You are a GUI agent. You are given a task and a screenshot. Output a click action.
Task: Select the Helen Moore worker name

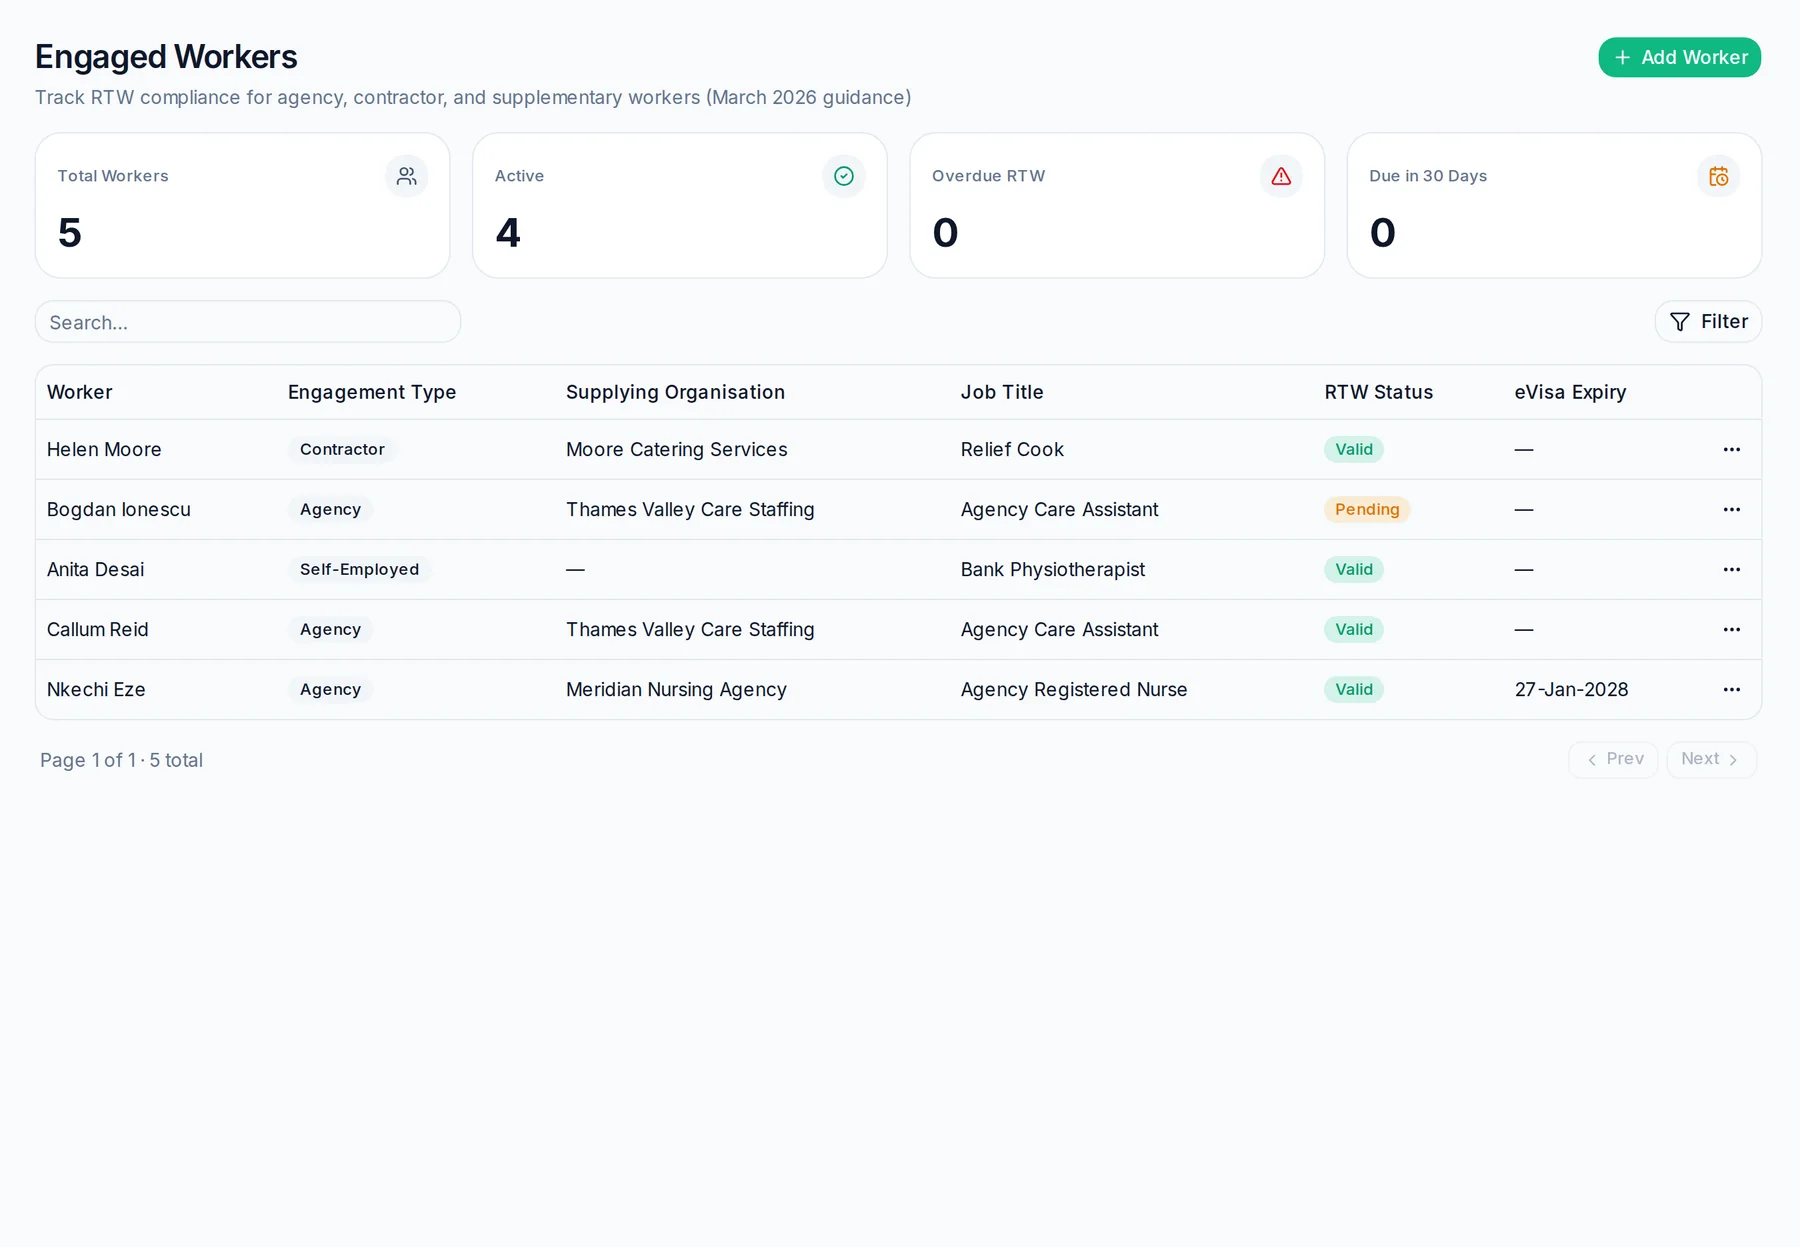[x=104, y=449]
